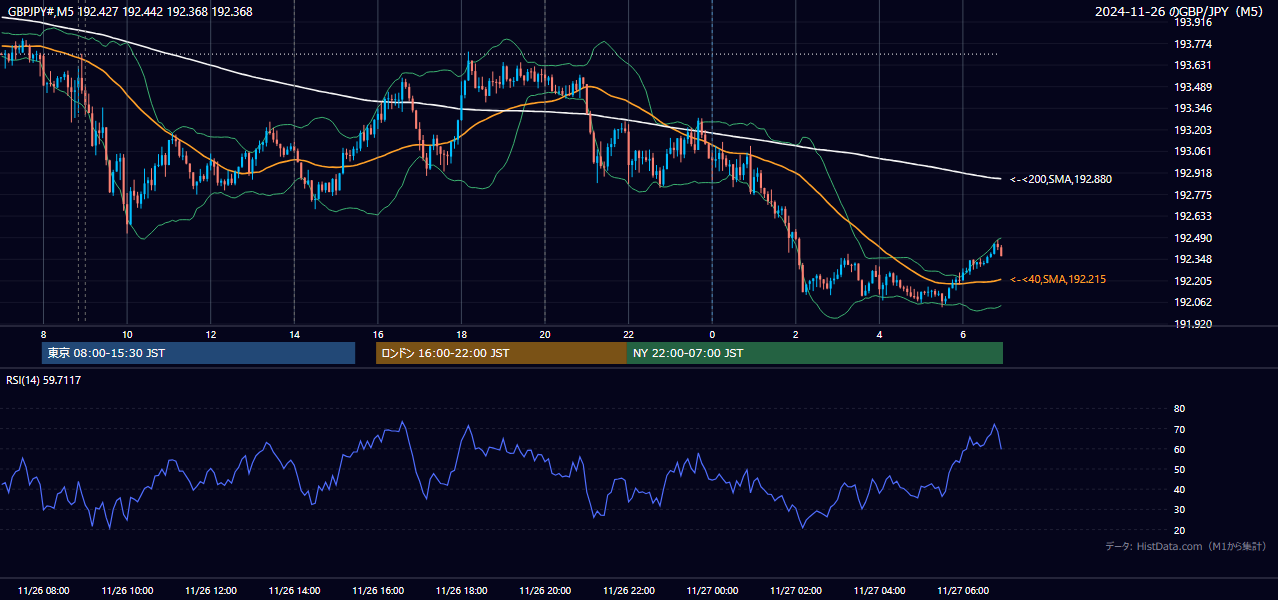
Task: Click the 11/26 20:00 date label
Action: [545, 591]
